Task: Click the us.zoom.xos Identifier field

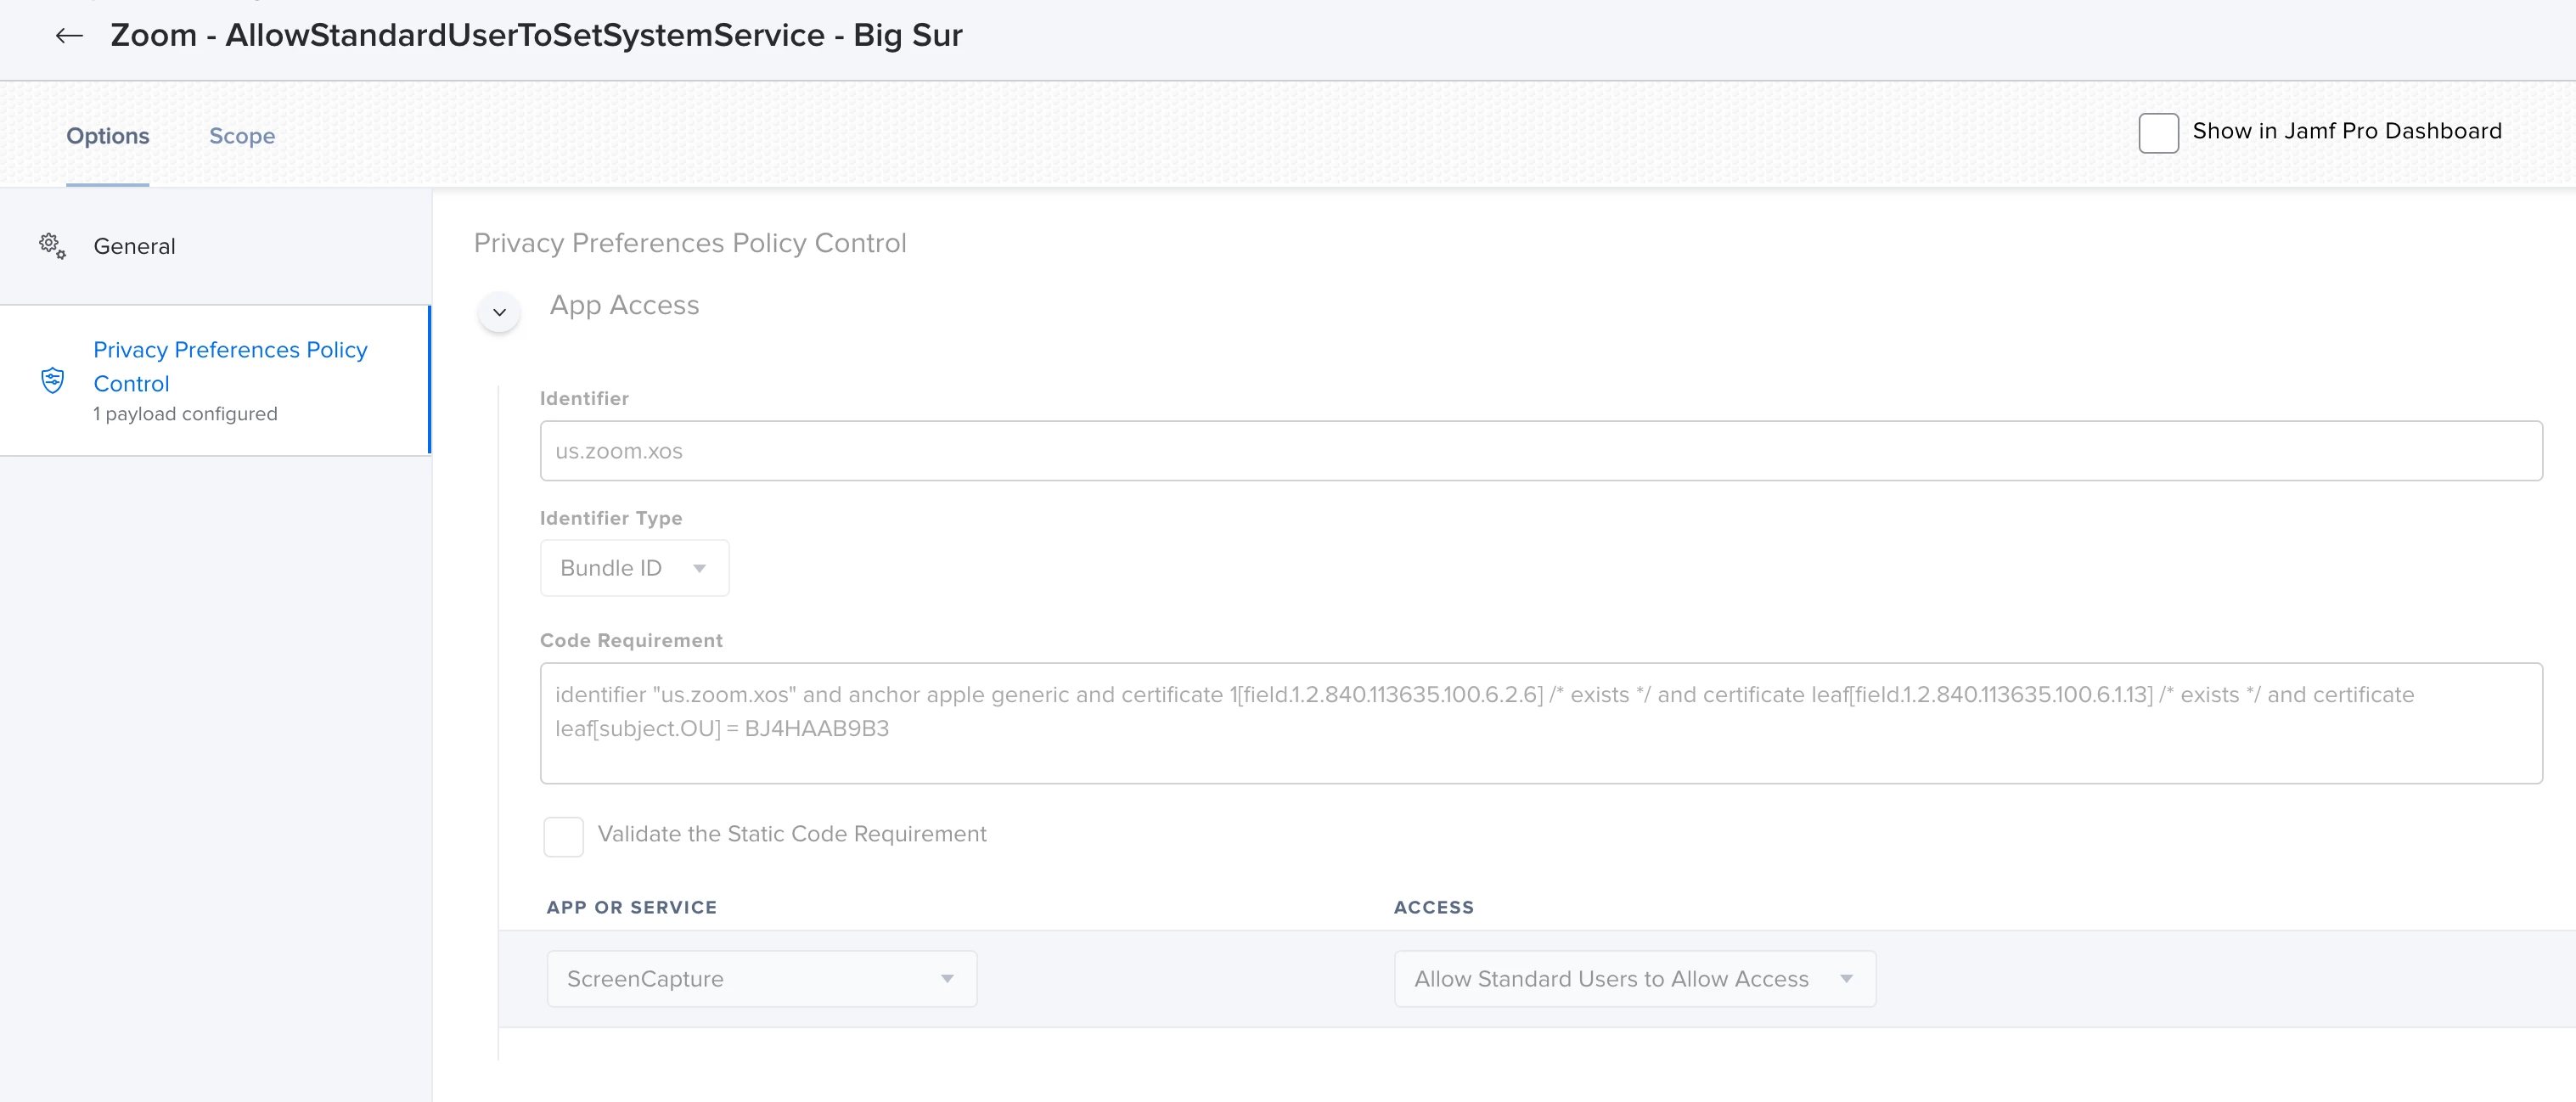Action: tap(1541, 451)
